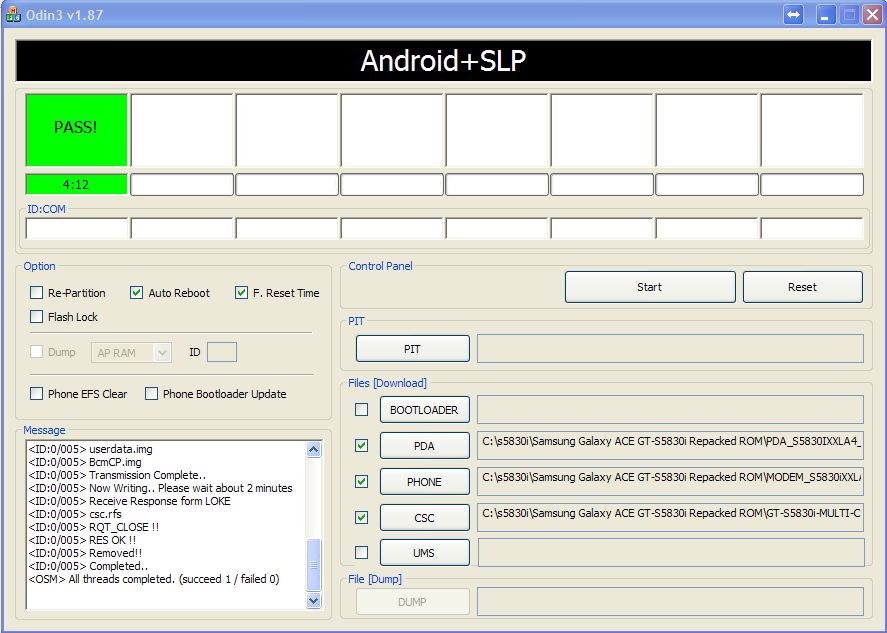Check the box beside the UMS button
887x633 pixels.
[x=361, y=552]
